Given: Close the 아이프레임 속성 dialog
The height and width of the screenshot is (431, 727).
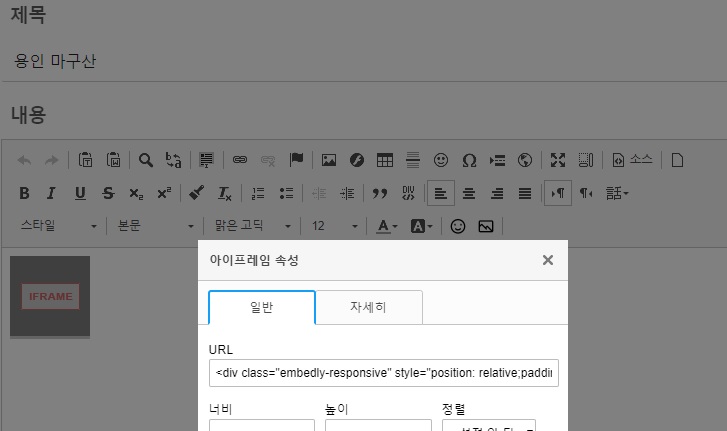Looking at the screenshot, I should click(x=547, y=260).
